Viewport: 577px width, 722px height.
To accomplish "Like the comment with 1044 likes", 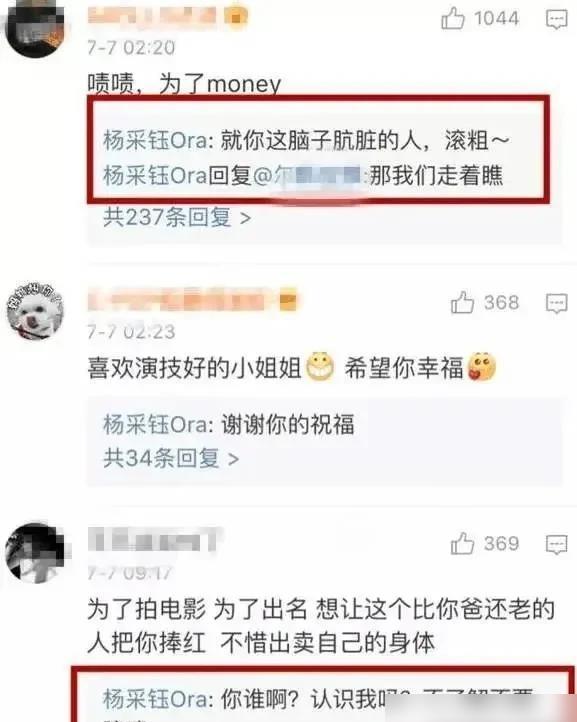I will [x=453, y=18].
